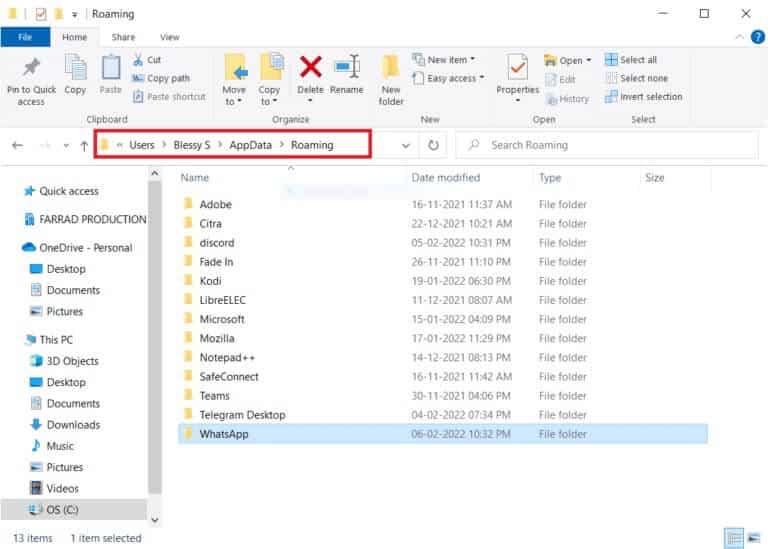Open the recent locations dropdown arrow
The image size is (768, 549).
tap(66, 145)
